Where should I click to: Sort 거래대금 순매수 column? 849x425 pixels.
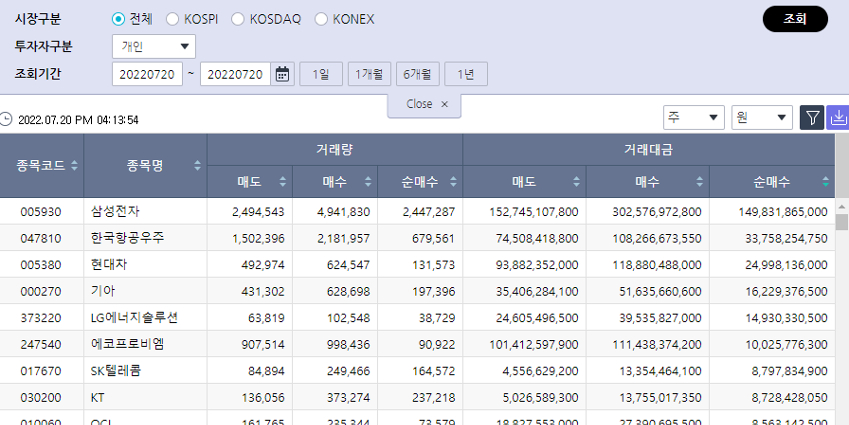coord(825,182)
